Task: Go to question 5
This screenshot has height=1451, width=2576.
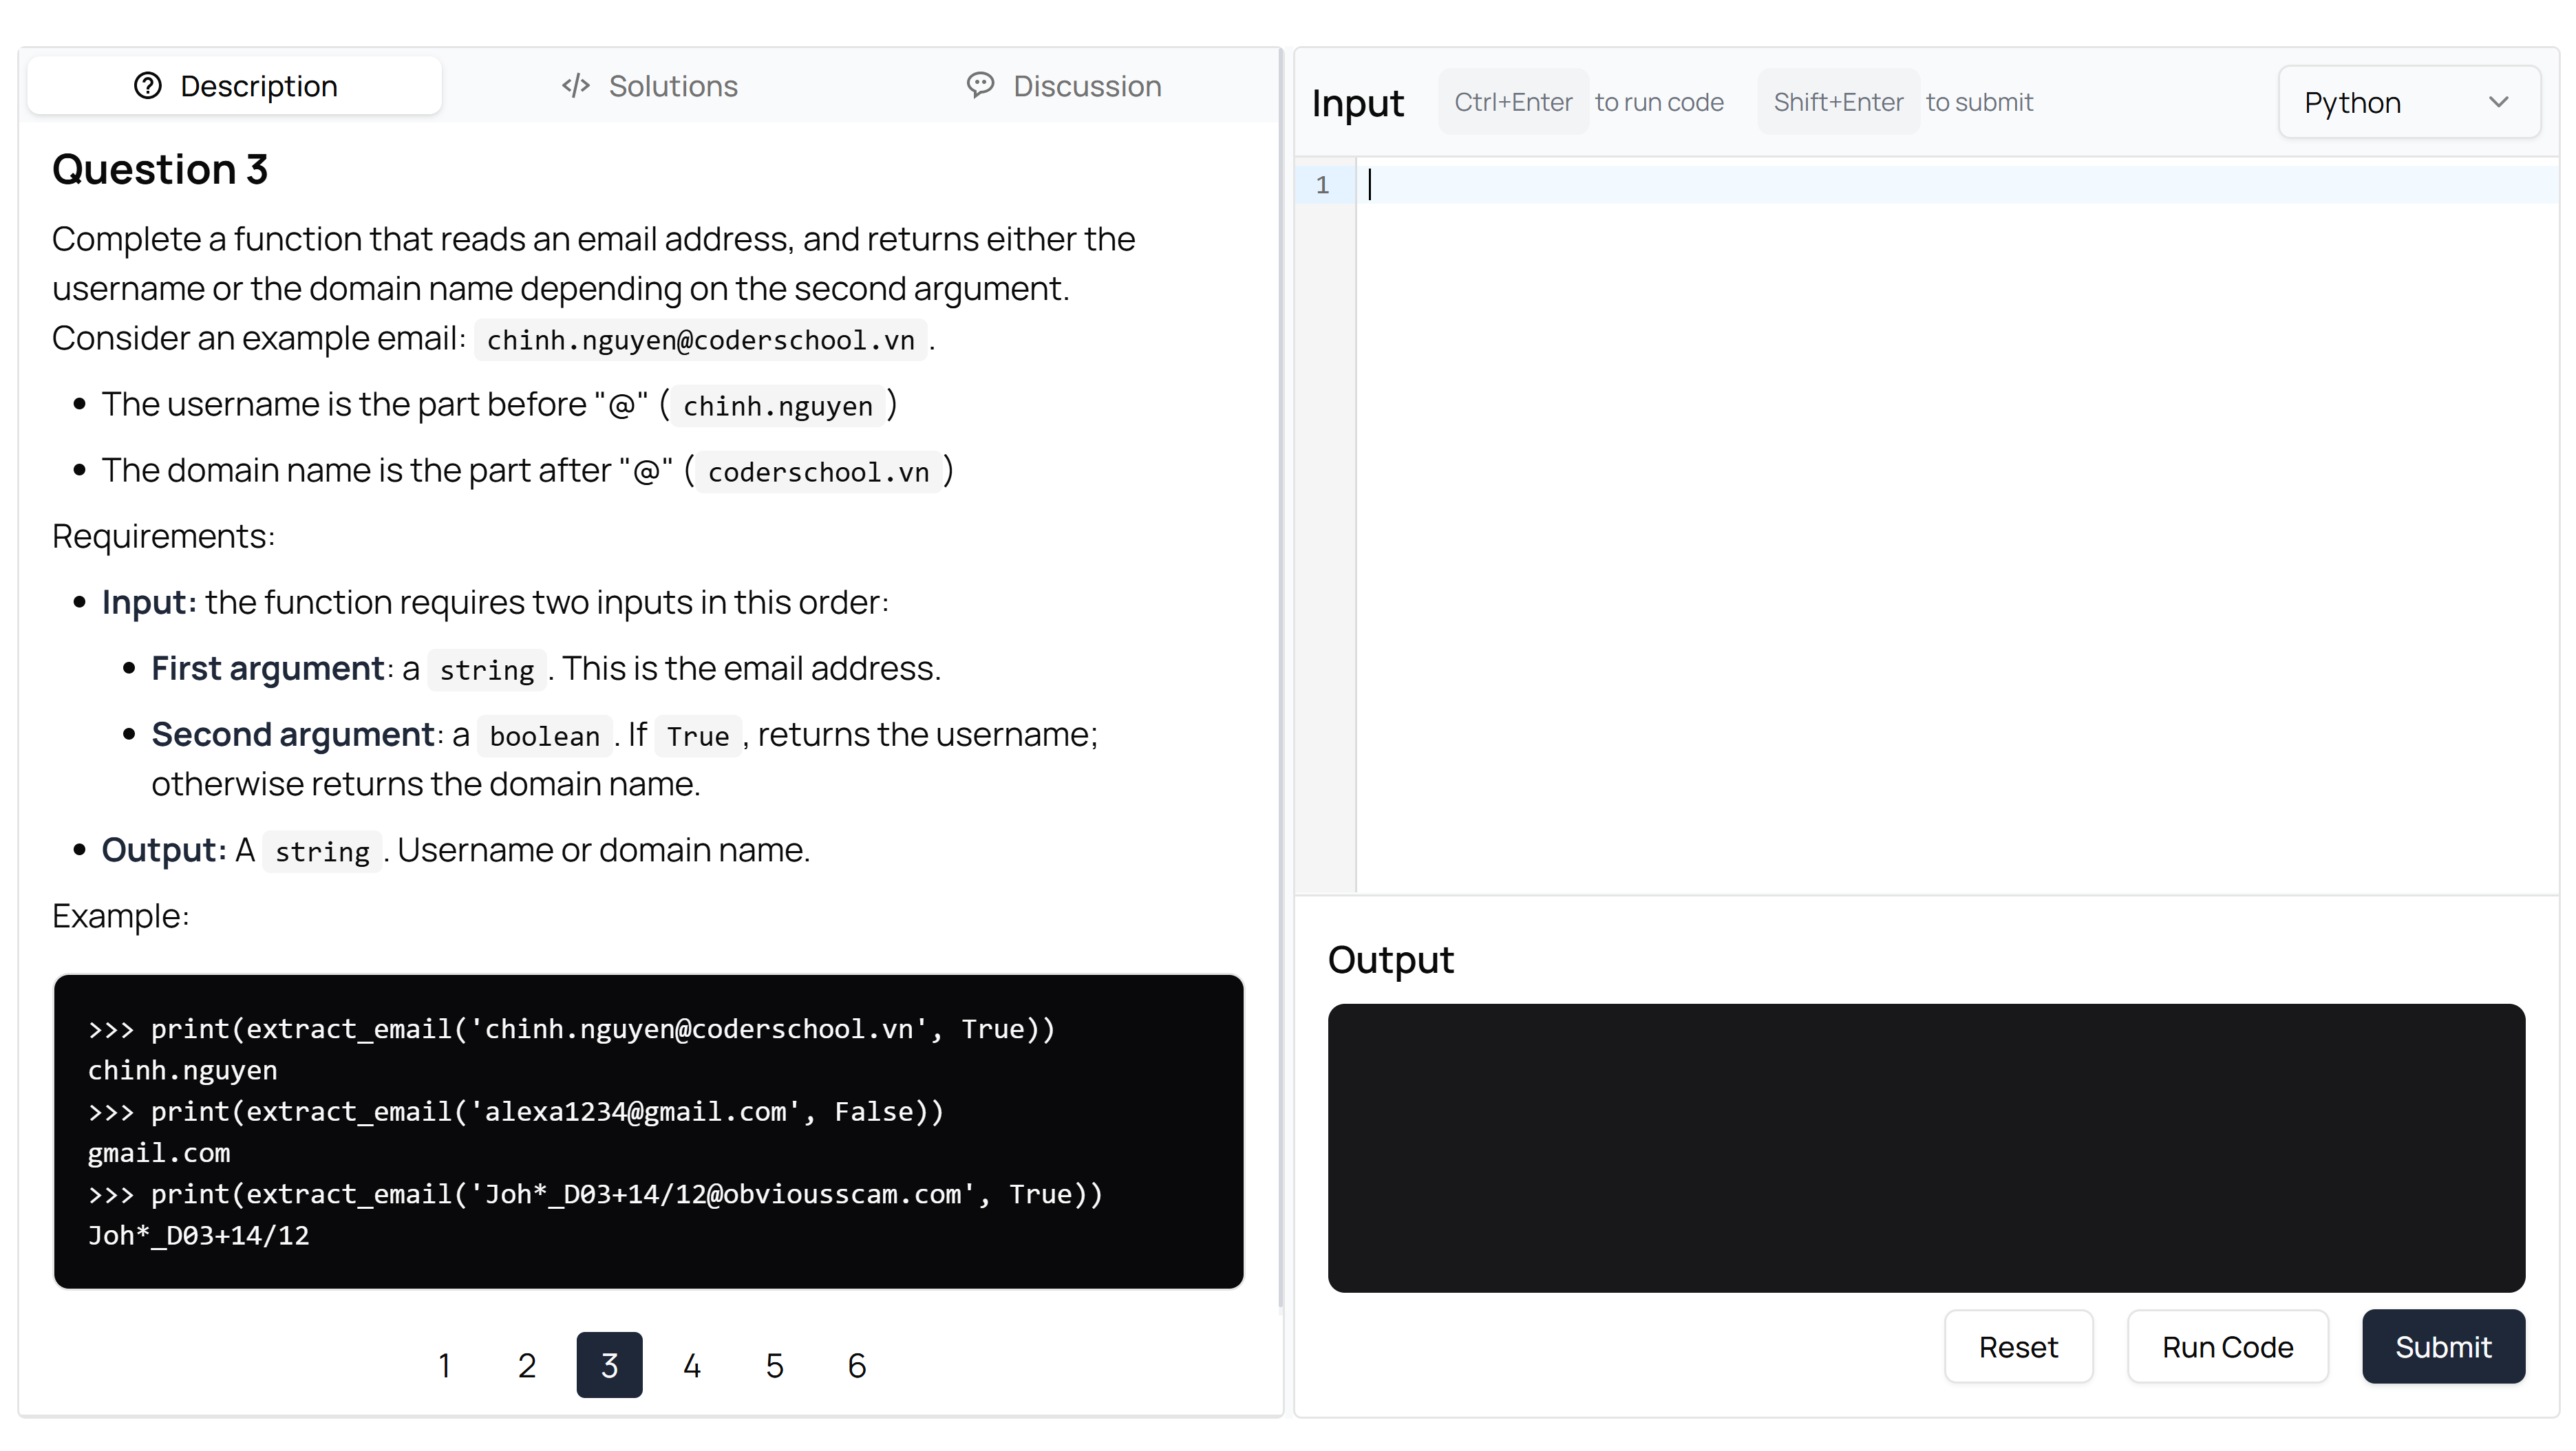Action: click(775, 1365)
